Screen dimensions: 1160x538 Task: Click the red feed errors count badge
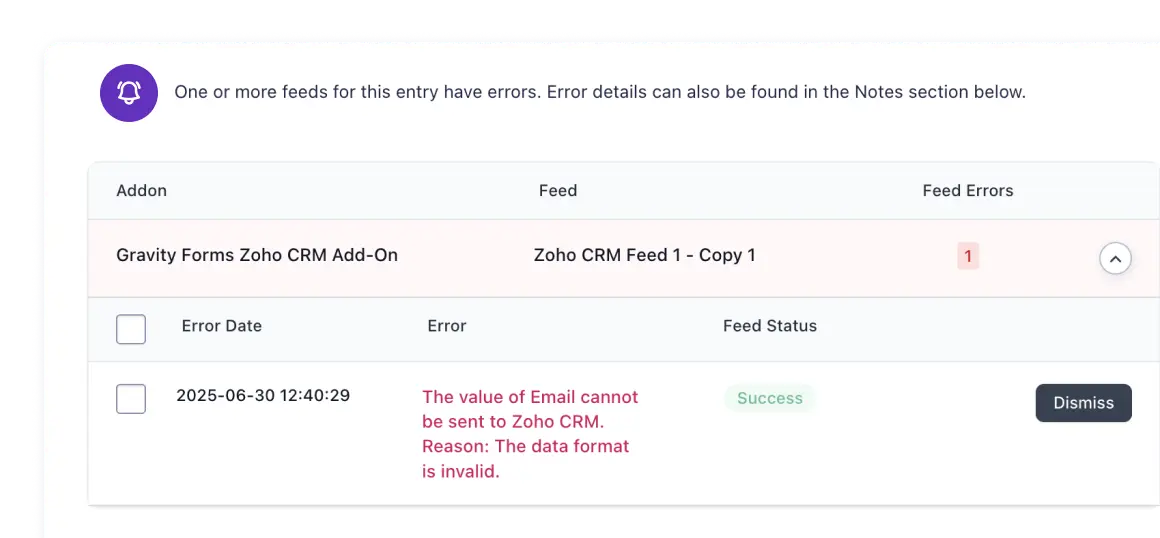pyautogui.click(x=968, y=257)
